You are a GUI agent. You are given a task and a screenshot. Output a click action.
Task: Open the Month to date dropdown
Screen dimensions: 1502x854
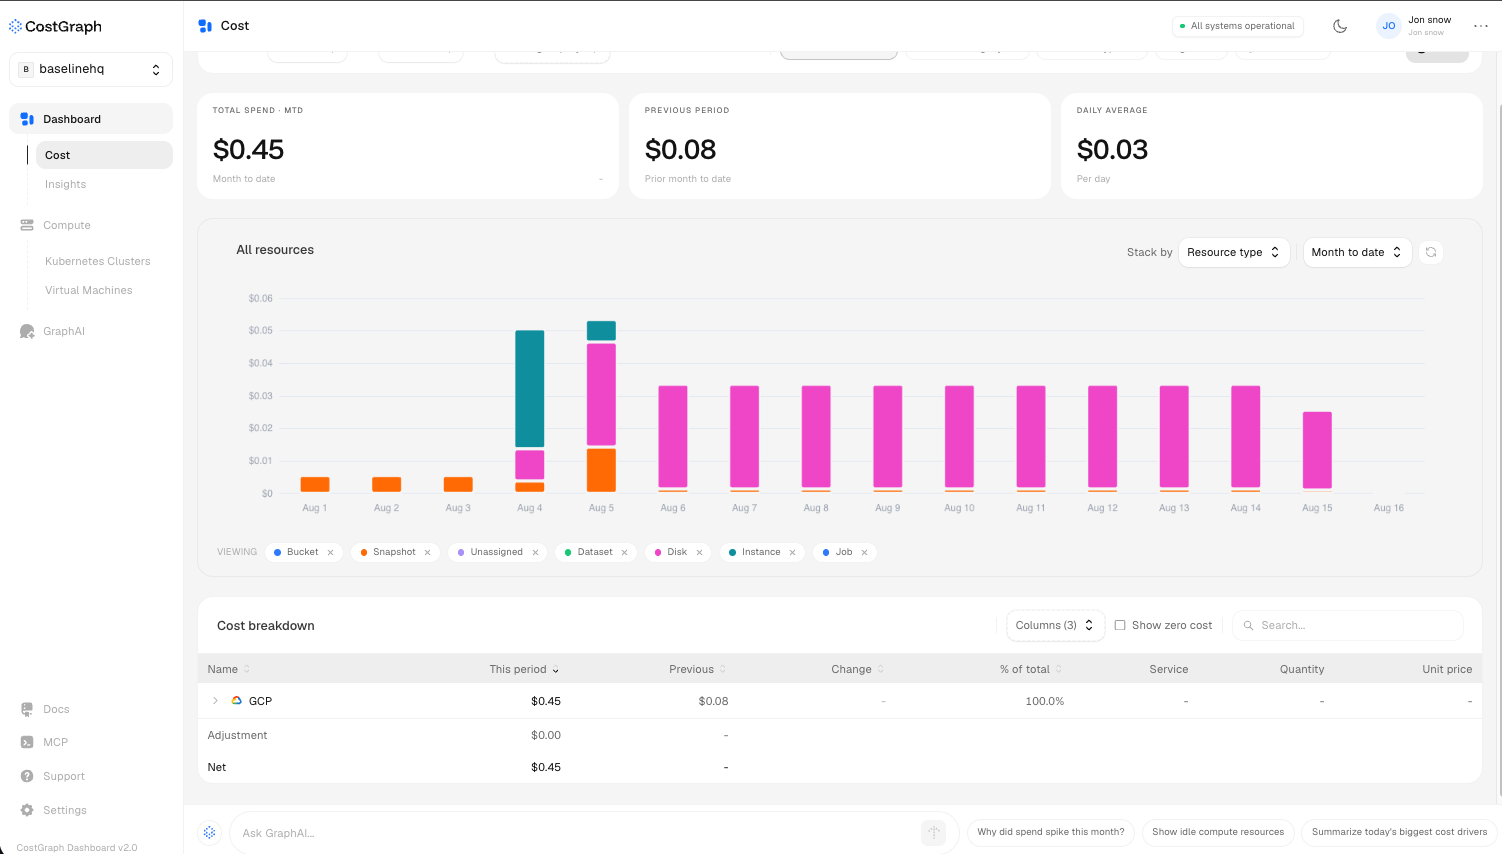tap(1357, 252)
